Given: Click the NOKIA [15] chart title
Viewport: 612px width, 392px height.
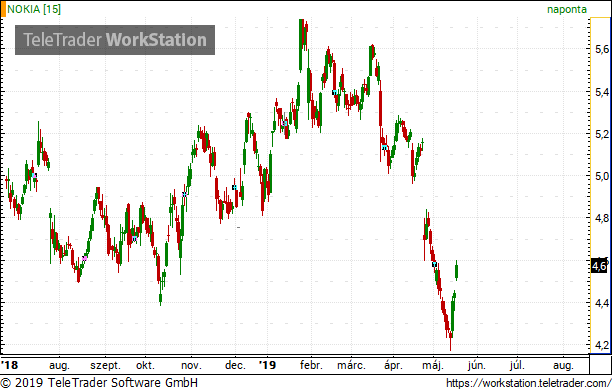Looking at the screenshot, I should tap(34, 9).
